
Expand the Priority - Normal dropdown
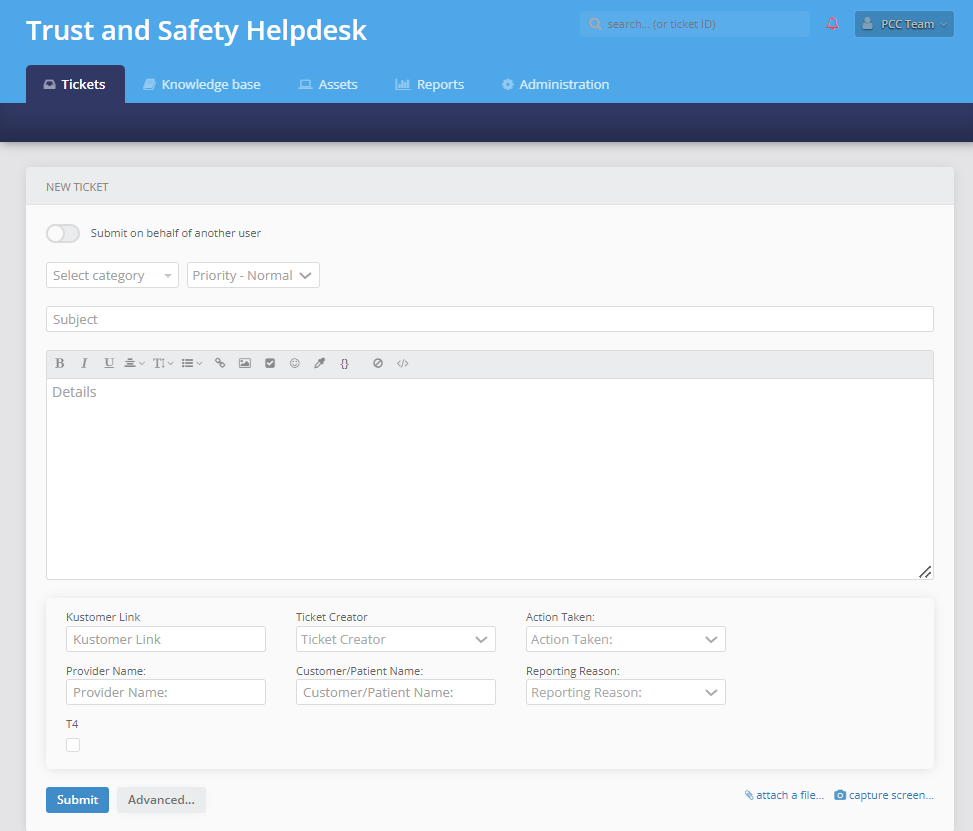pos(253,276)
